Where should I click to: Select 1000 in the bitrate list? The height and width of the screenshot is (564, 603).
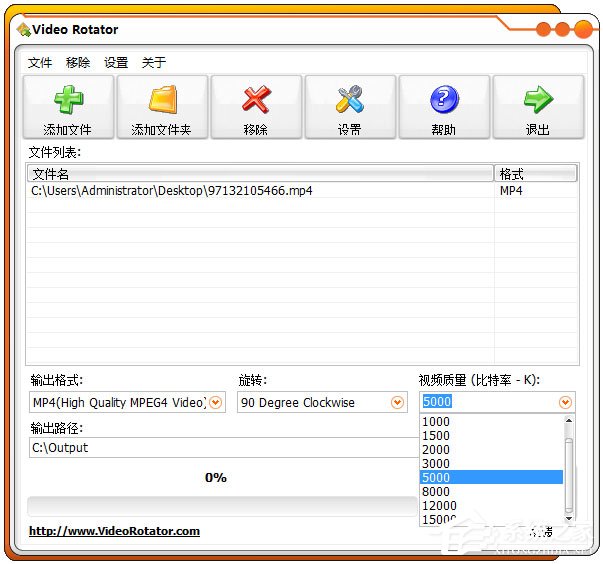tap(491, 421)
